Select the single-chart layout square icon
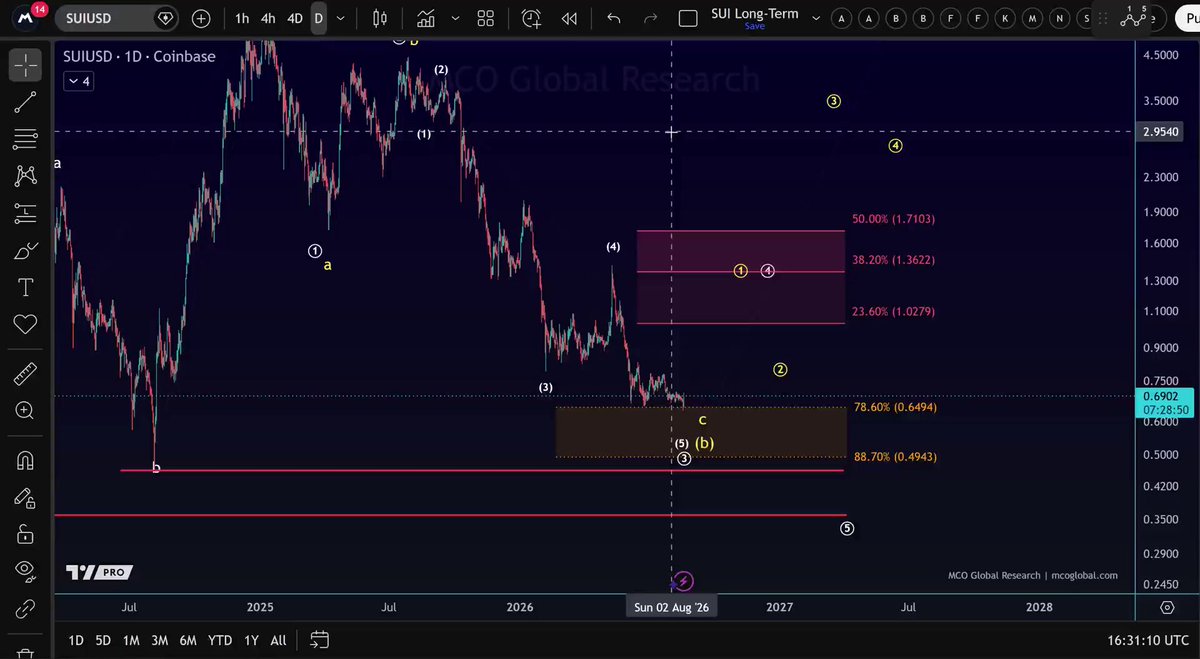1200x659 pixels. [688, 18]
